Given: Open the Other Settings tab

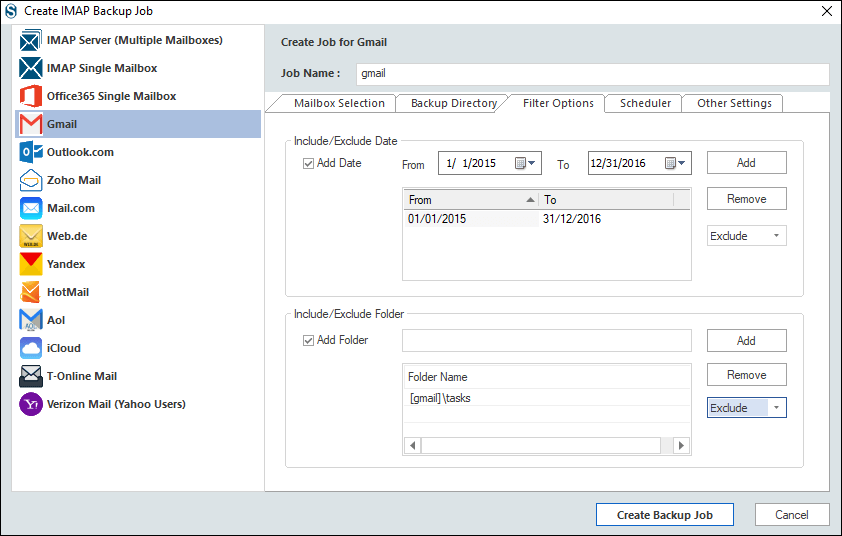Looking at the screenshot, I should tap(734, 103).
